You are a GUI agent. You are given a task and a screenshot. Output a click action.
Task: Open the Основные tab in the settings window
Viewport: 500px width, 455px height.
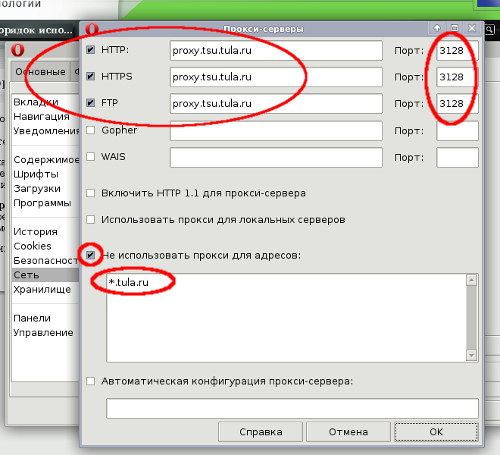click(40, 72)
